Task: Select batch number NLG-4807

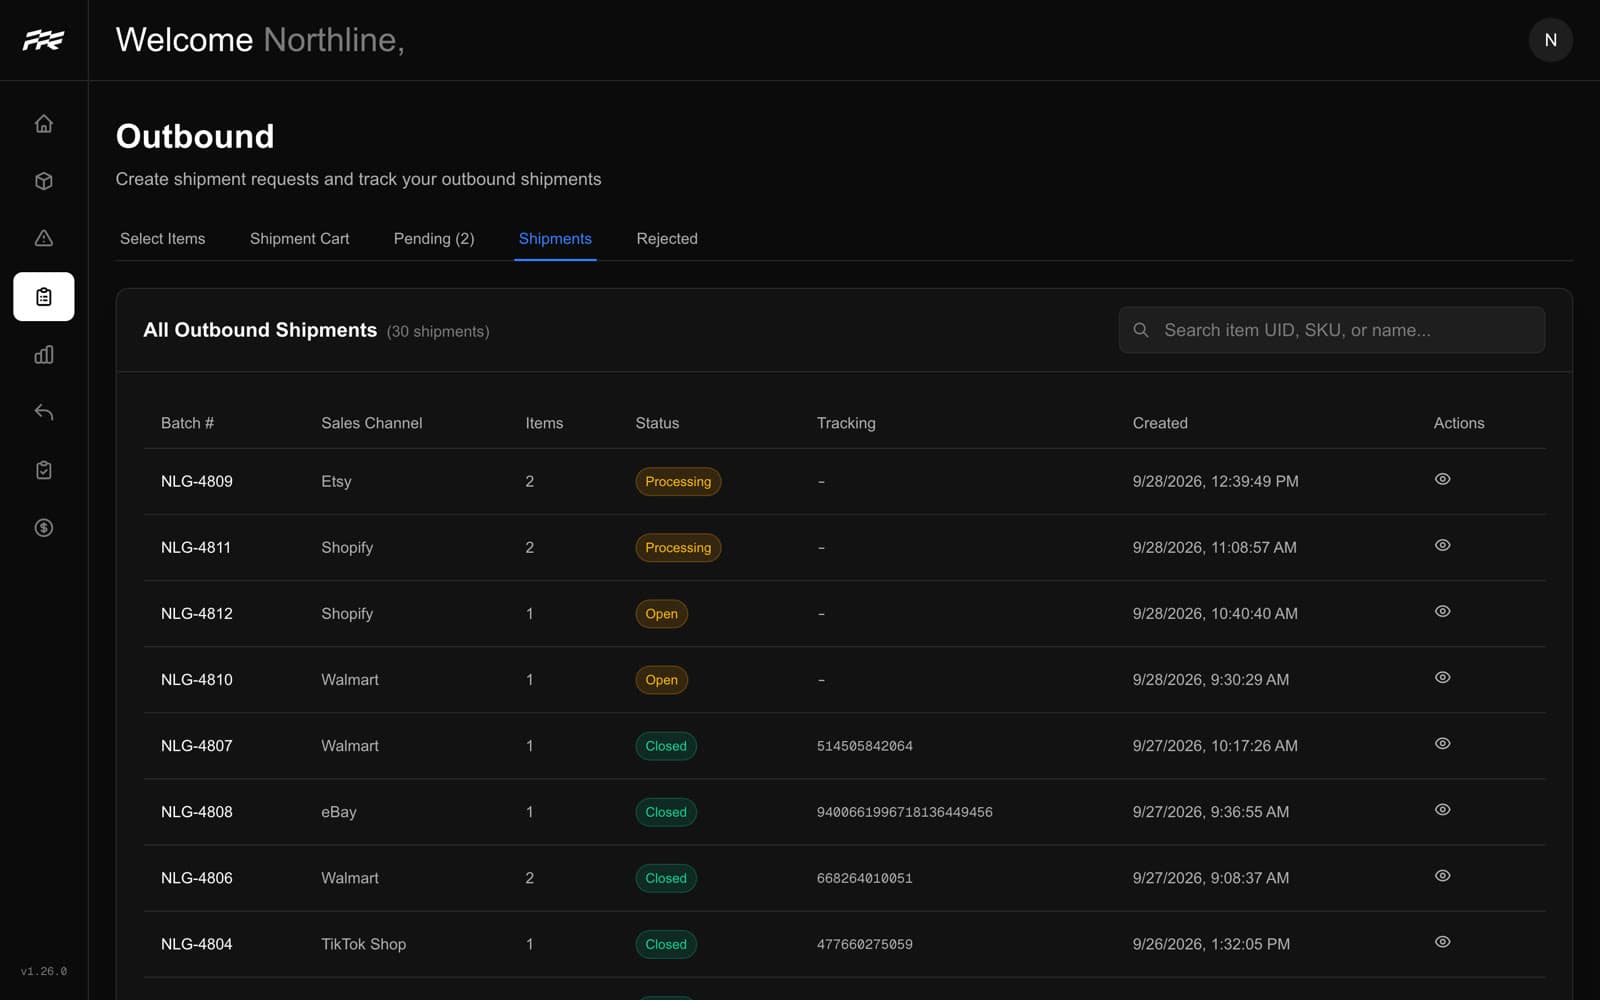Action: coord(197,745)
